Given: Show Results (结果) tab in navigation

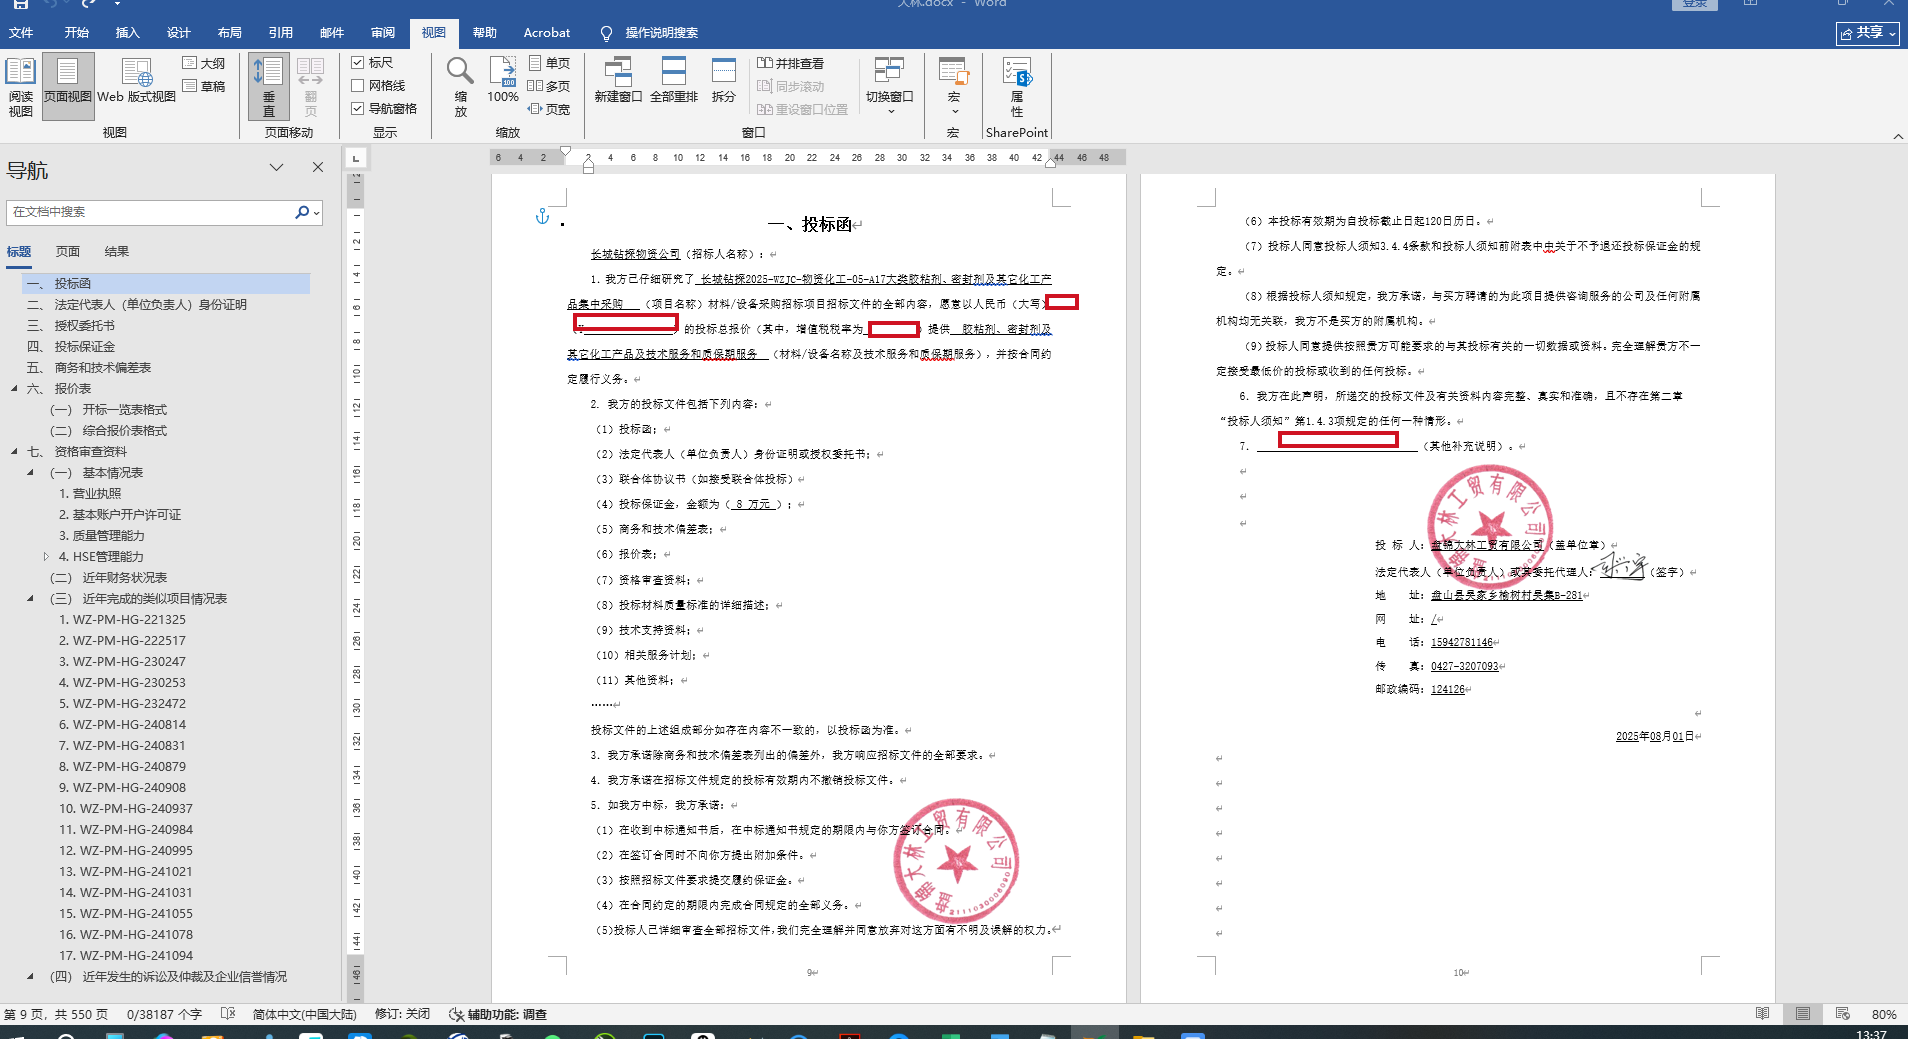Looking at the screenshot, I should coord(117,252).
